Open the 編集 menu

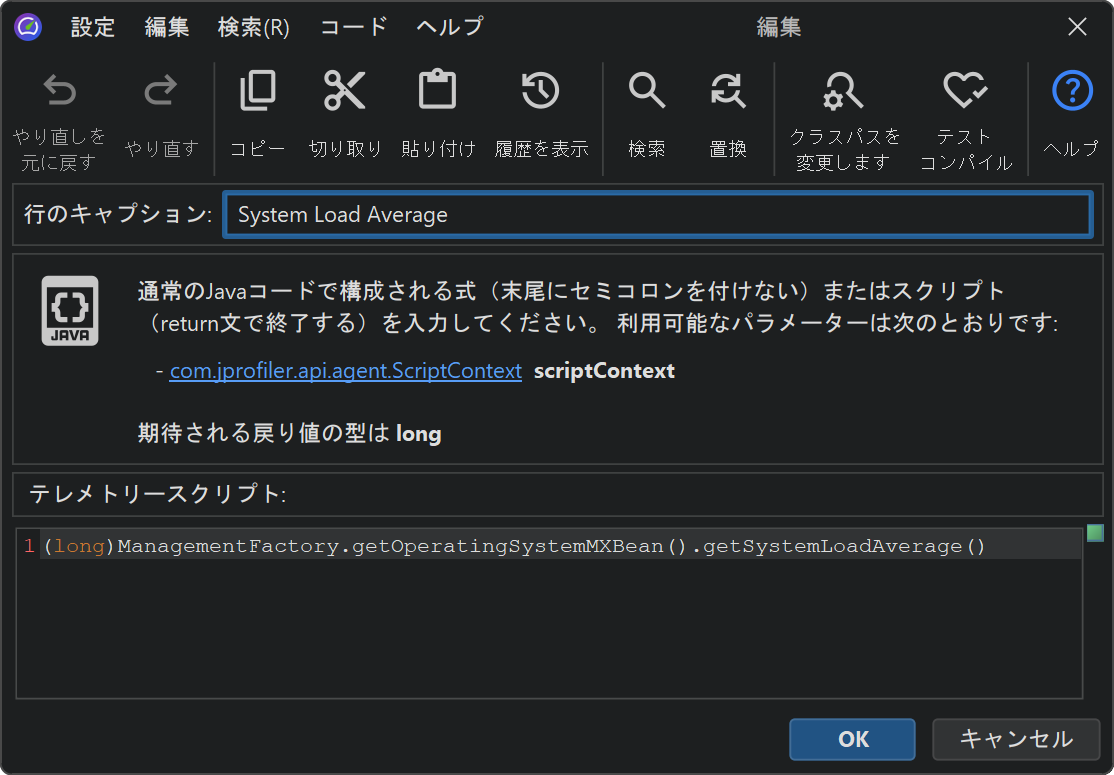click(x=166, y=27)
